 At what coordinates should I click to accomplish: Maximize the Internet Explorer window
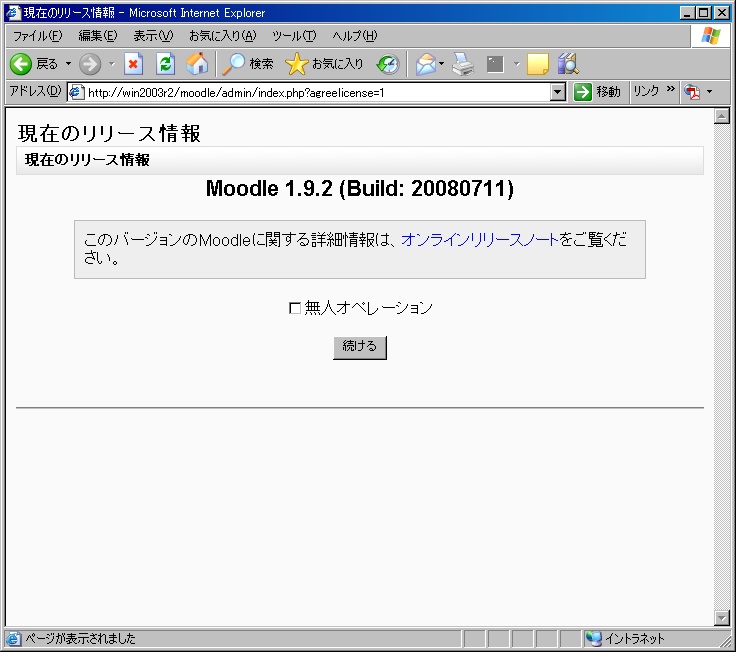[x=704, y=13]
